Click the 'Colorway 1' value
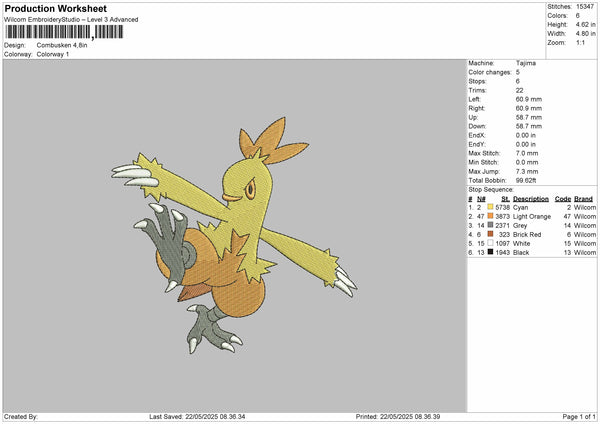 tap(53, 54)
